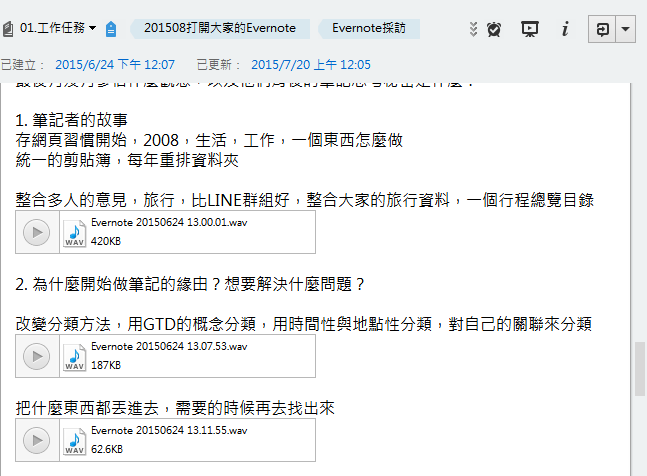
Task: Start presentation mode with the screen icon
Action: pyautogui.click(x=529, y=29)
